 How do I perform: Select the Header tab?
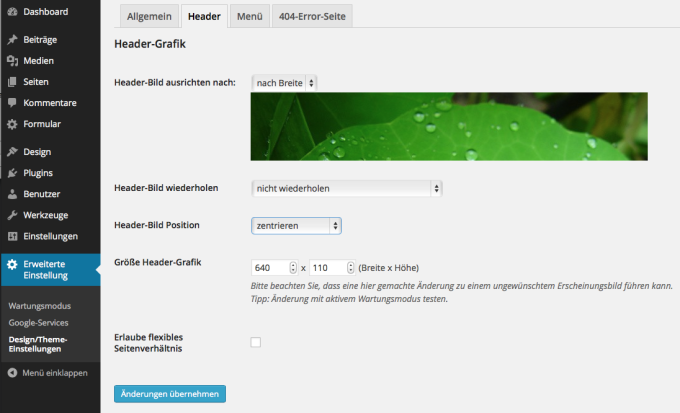pyautogui.click(x=204, y=16)
